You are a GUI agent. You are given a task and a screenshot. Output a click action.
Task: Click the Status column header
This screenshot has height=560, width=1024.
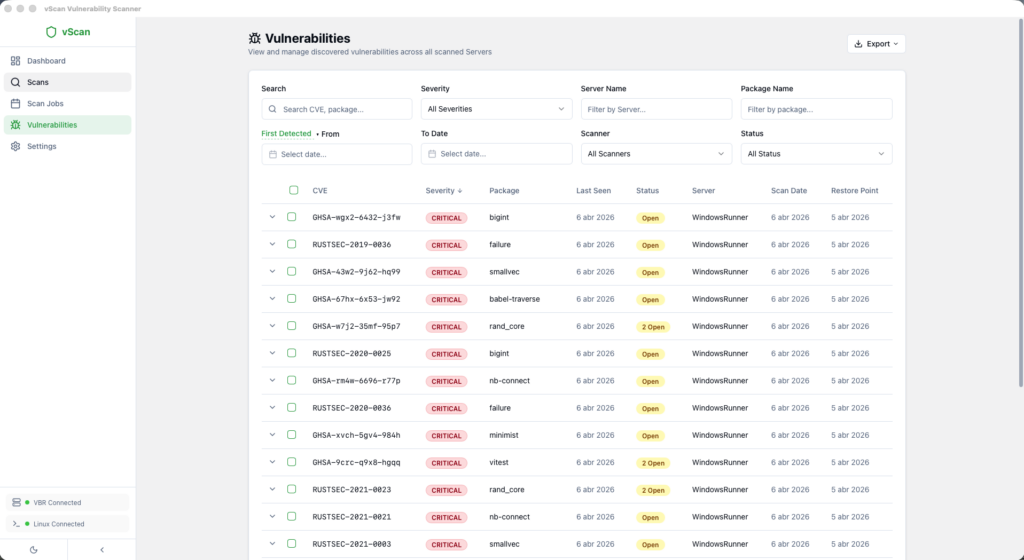(x=647, y=191)
